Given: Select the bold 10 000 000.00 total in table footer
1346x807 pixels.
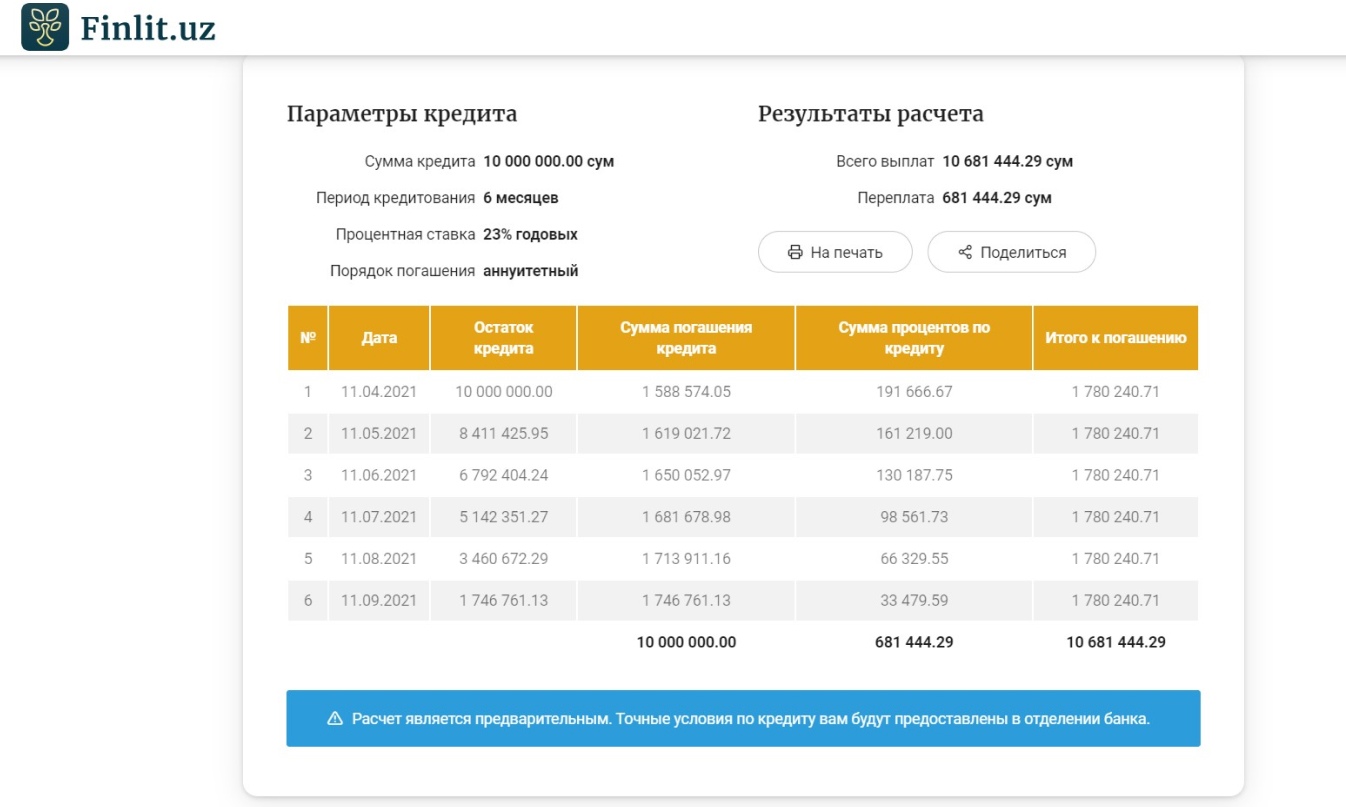Looking at the screenshot, I should click(x=686, y=642).
